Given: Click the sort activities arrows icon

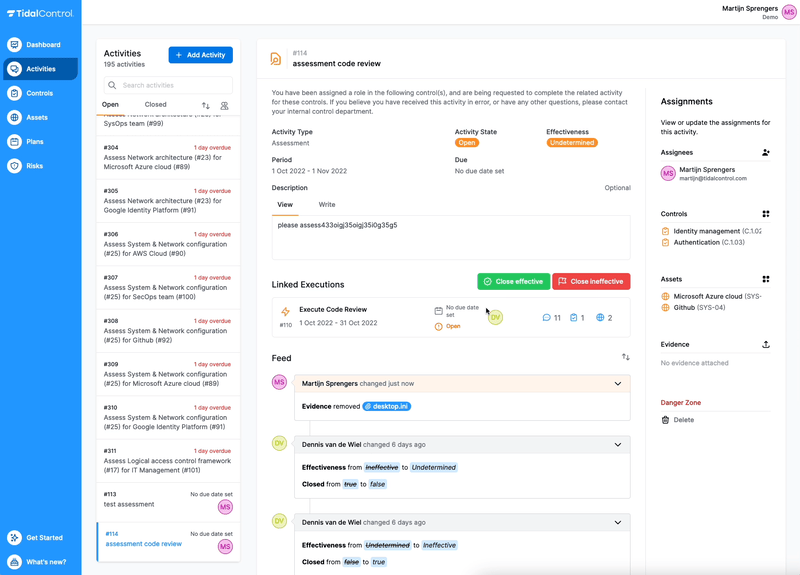Looking at the screenshot, I should pos(206,105).
